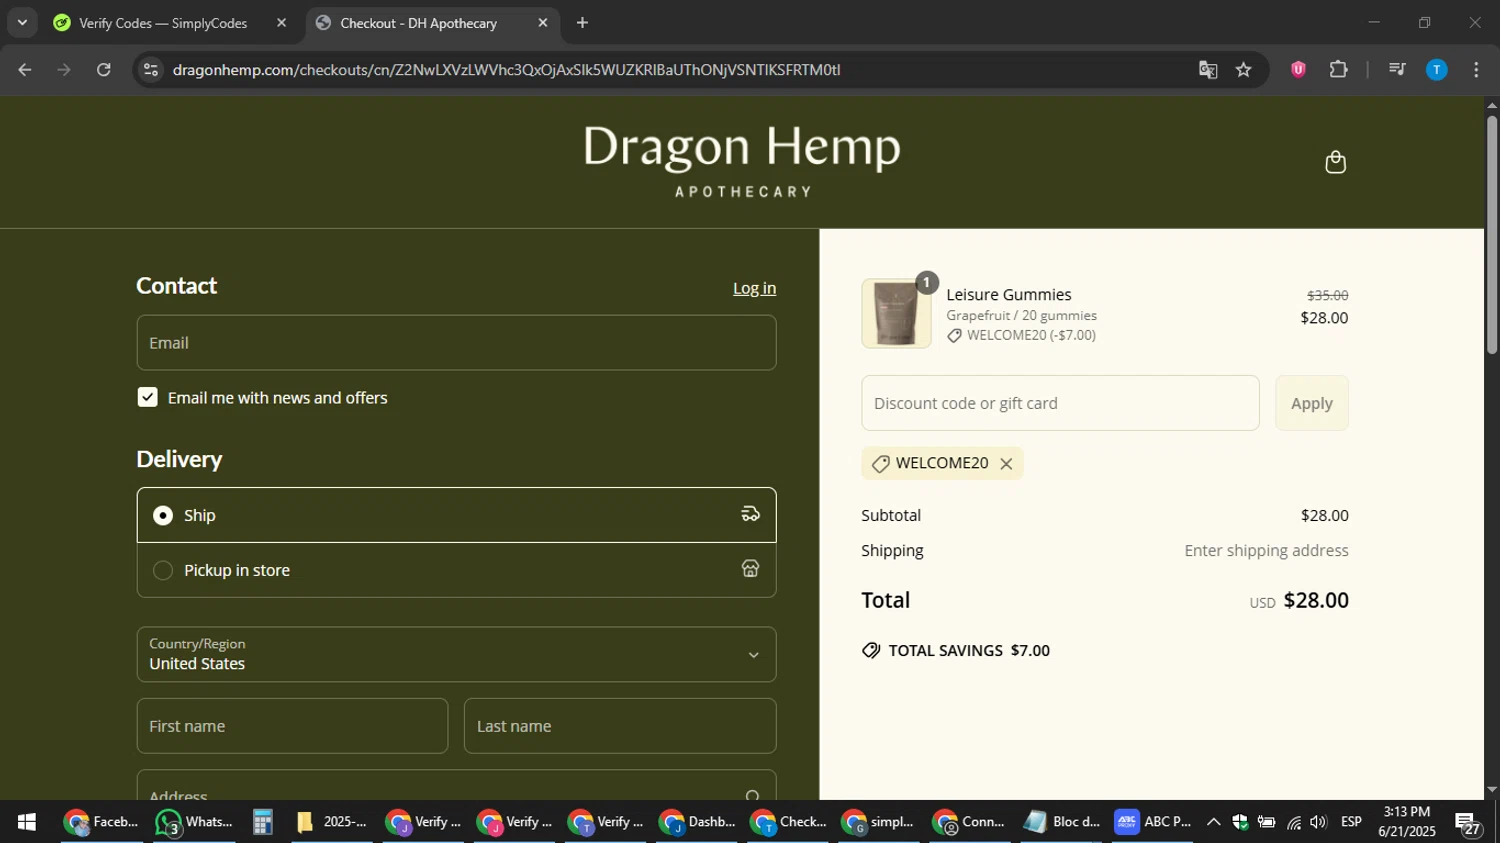Screen dimensions: 1500x843
Task: Open the volume control in system tray
Action: point(1318,822)
